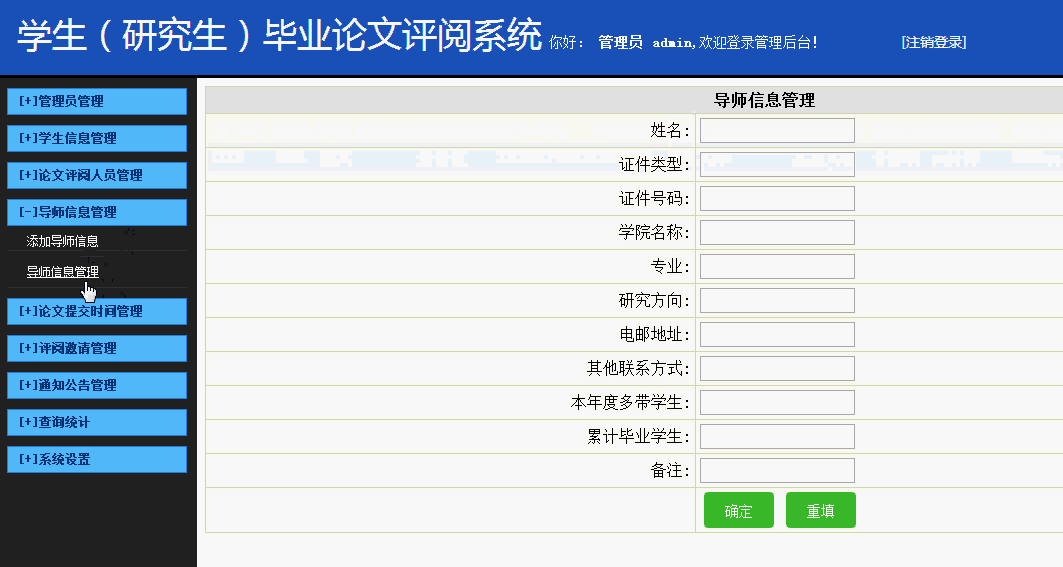This screenshot has width=1063, height=567.
Task: Open 导师信息管理 submenu link
Action: (63, 271)
